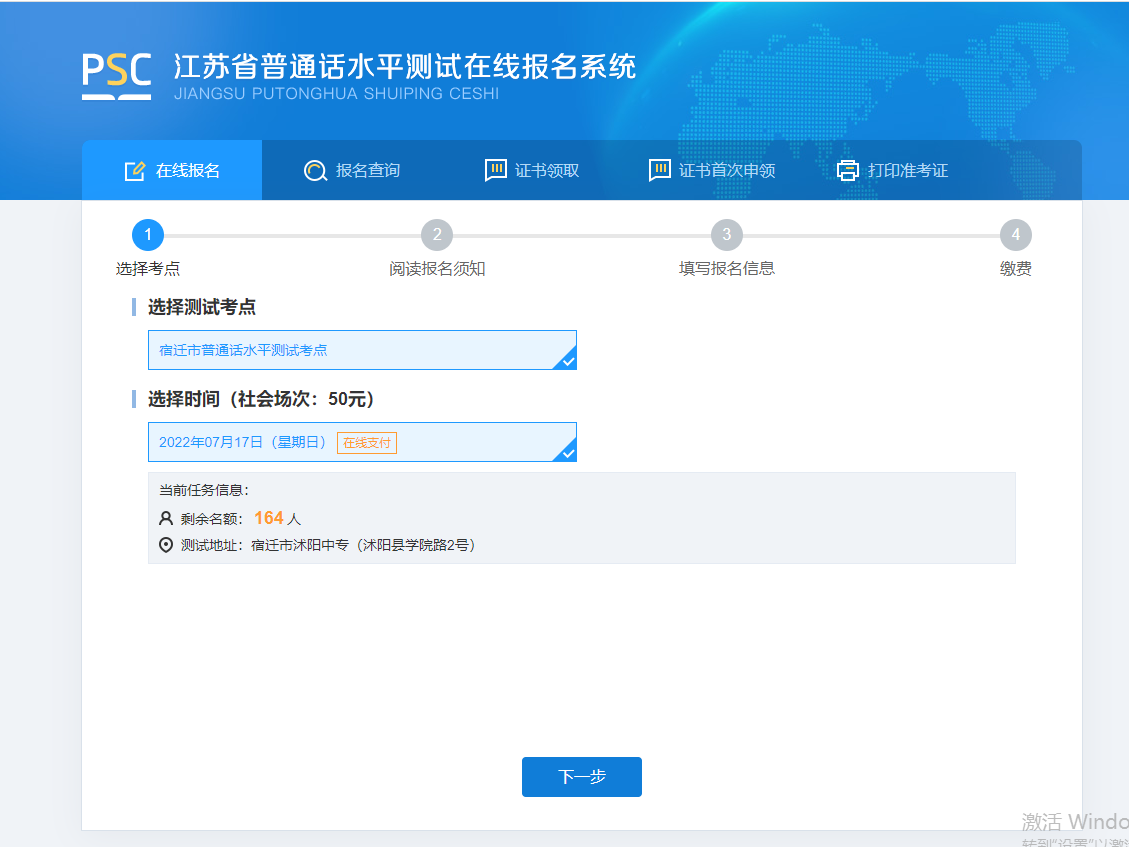Image resolution: width=1129 pixels, height=847 pixels.
Task: Click the printer icon beside 打印准考证
Action: (x=848, y=171)
